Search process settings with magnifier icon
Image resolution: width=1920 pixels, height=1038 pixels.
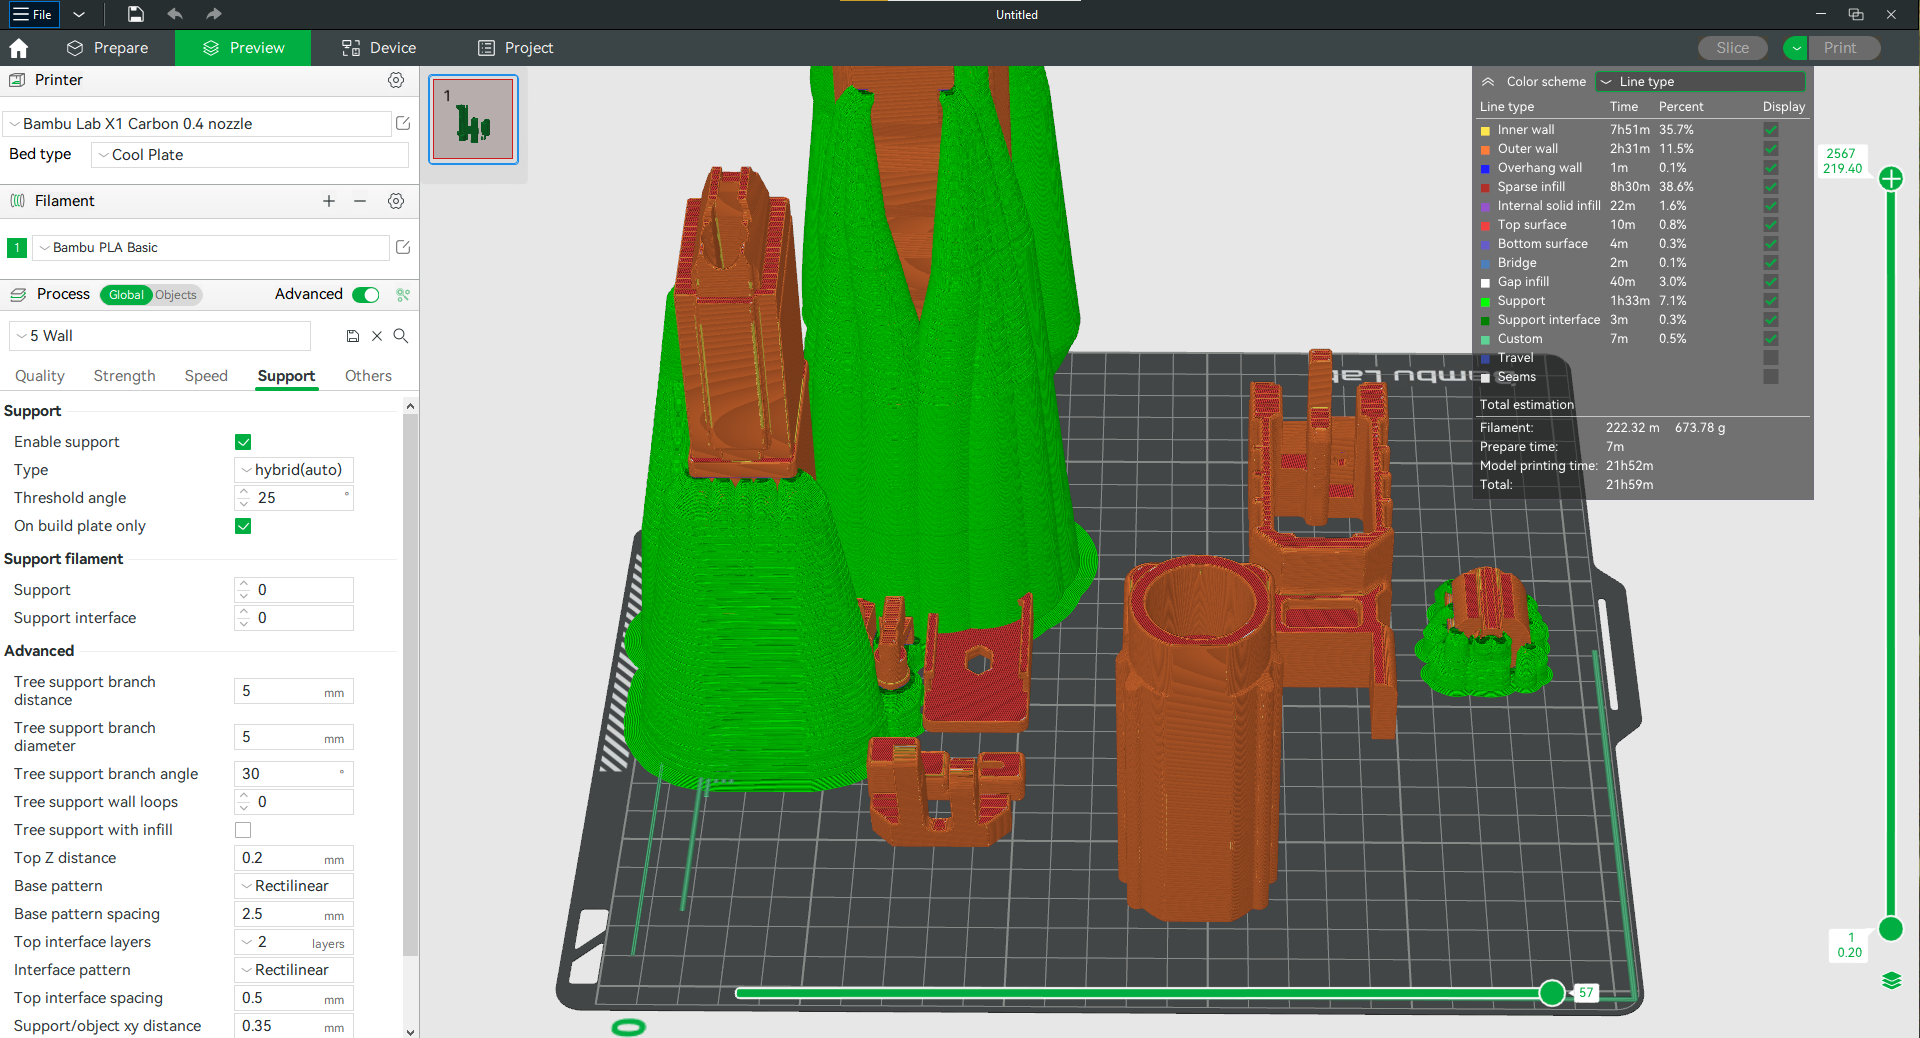point(401,336)
